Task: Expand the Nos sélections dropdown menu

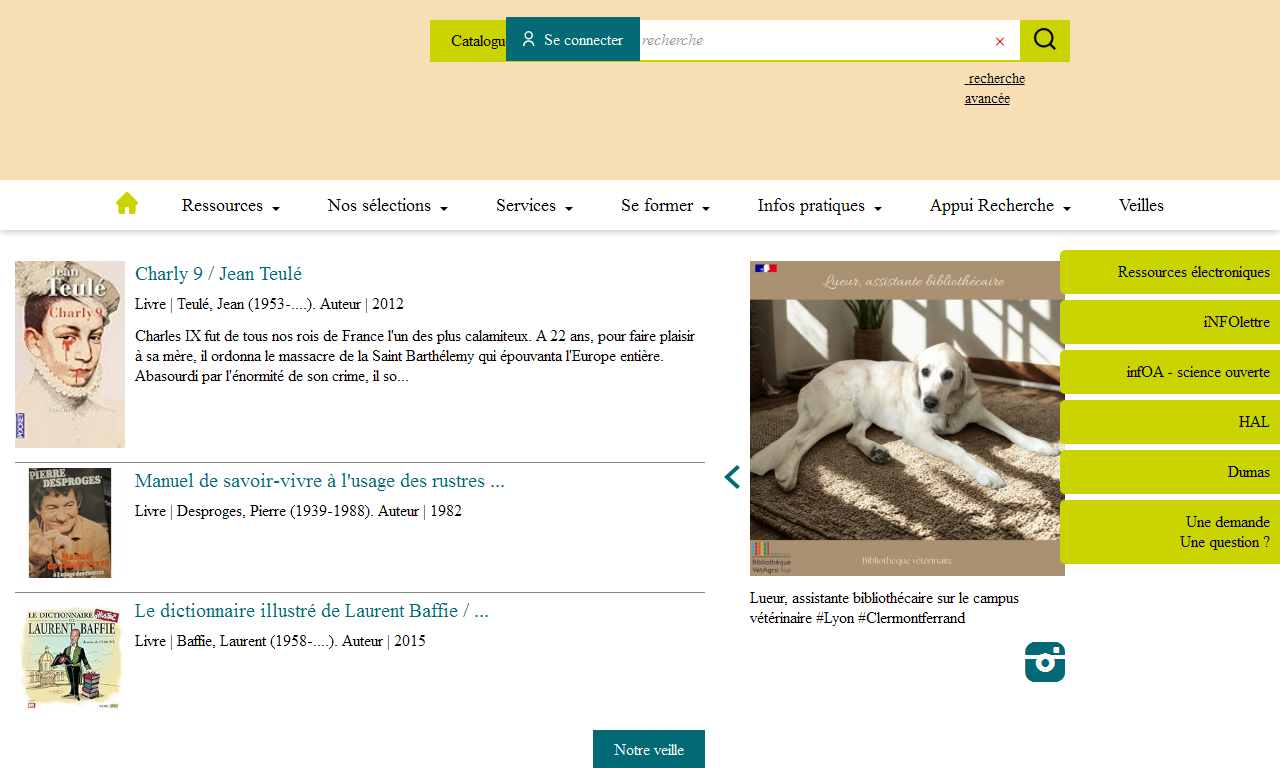Action: tap(387, 205)
